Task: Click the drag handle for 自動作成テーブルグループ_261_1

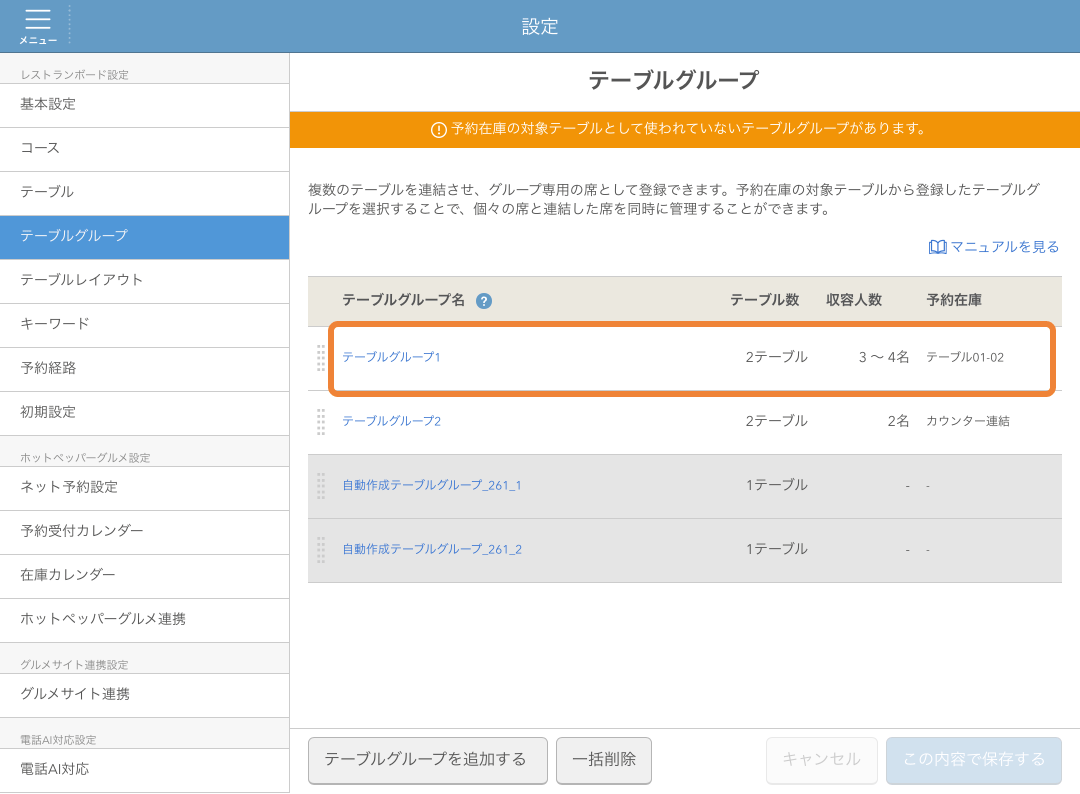Action: 321,486
